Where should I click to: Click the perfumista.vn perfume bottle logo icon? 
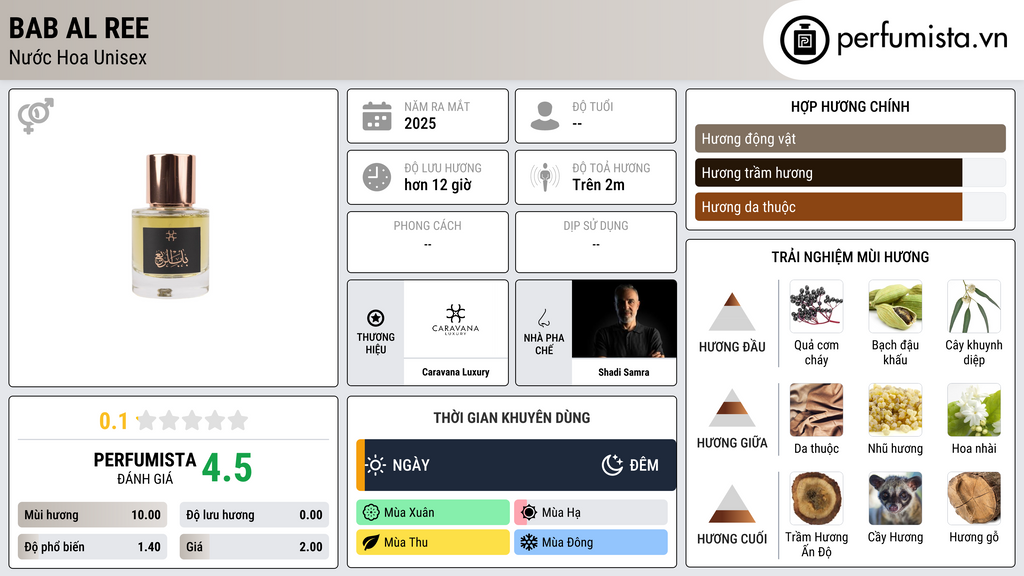pyautogui.click(x=805, y=40)
